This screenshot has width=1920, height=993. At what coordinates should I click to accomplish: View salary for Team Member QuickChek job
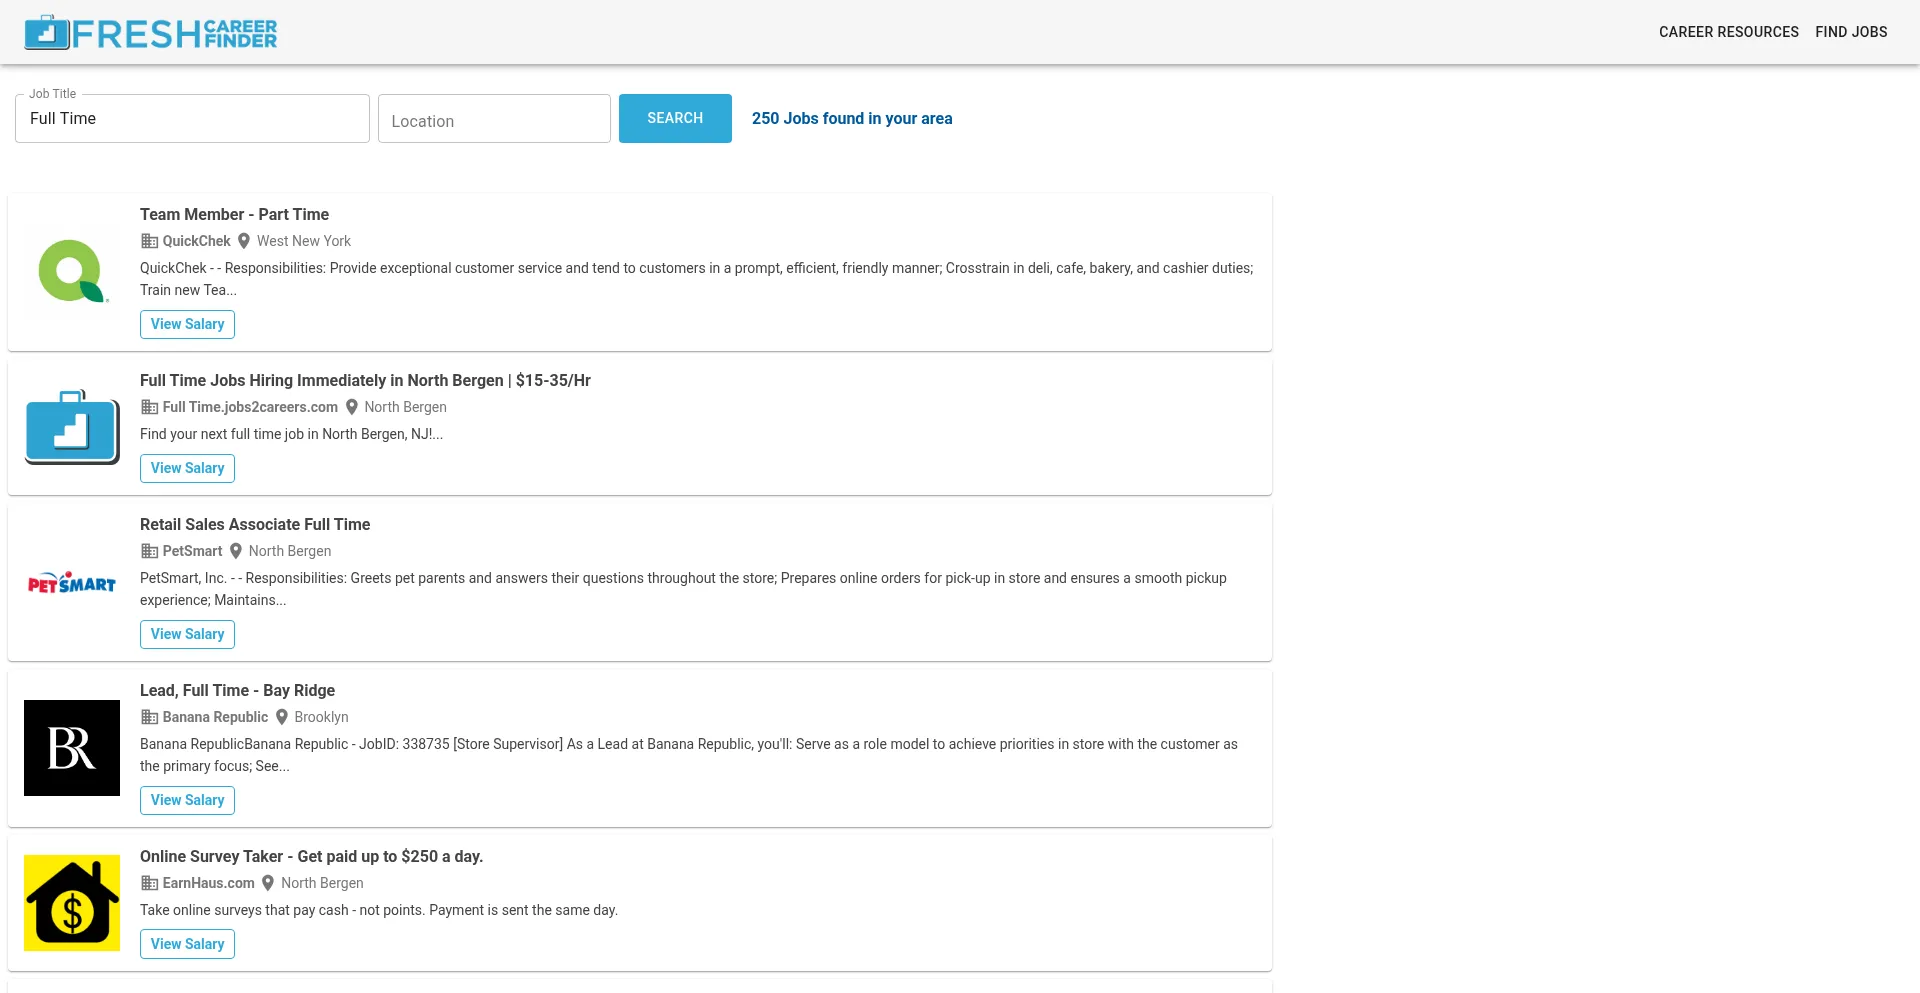pos(187,324)
